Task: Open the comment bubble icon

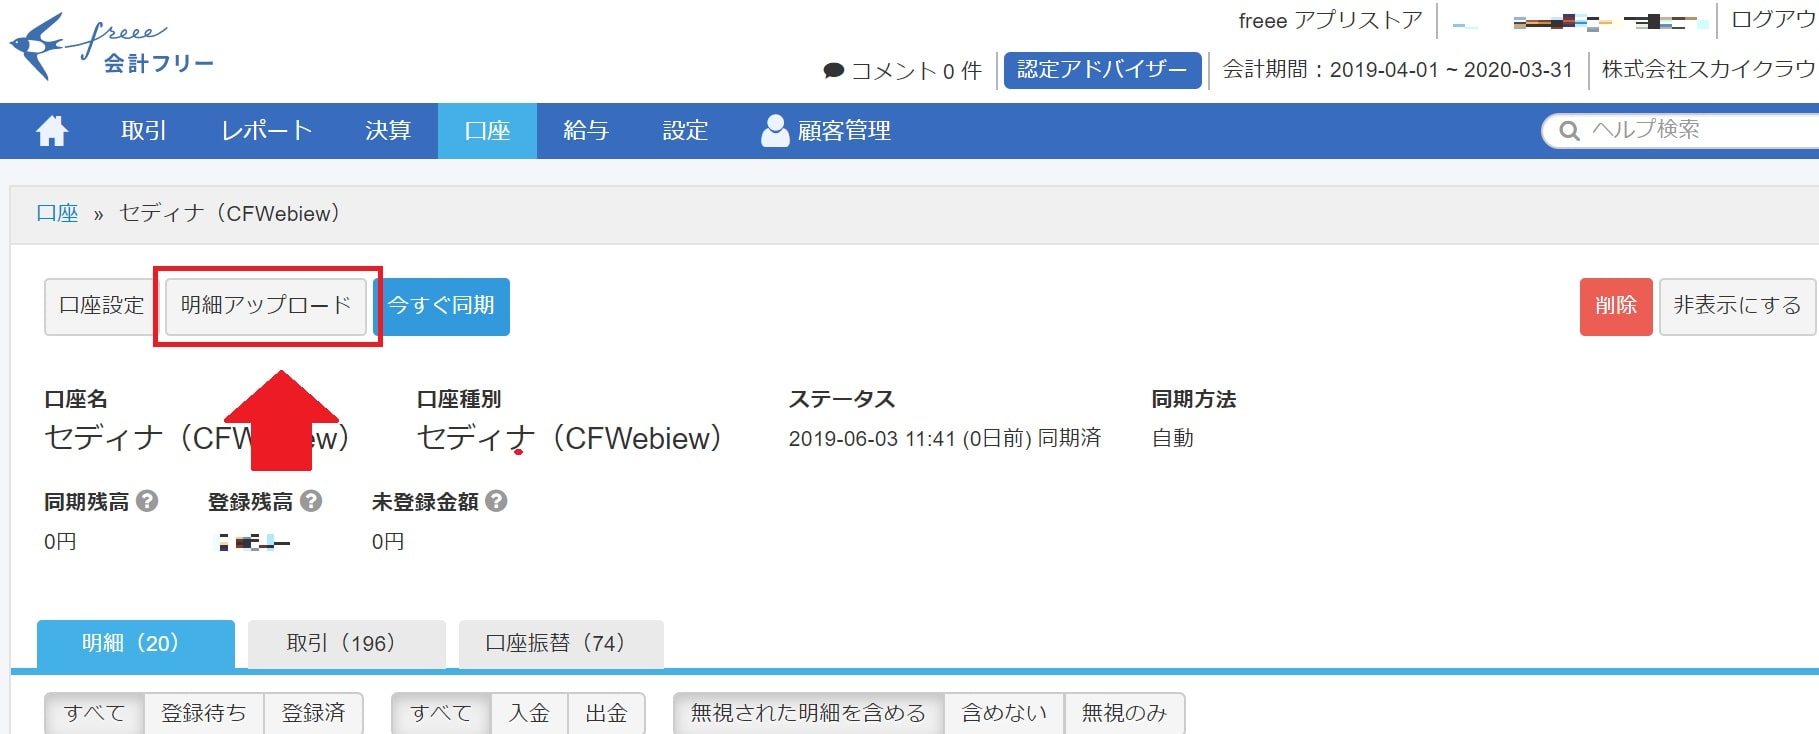Action: pos(834,71)
